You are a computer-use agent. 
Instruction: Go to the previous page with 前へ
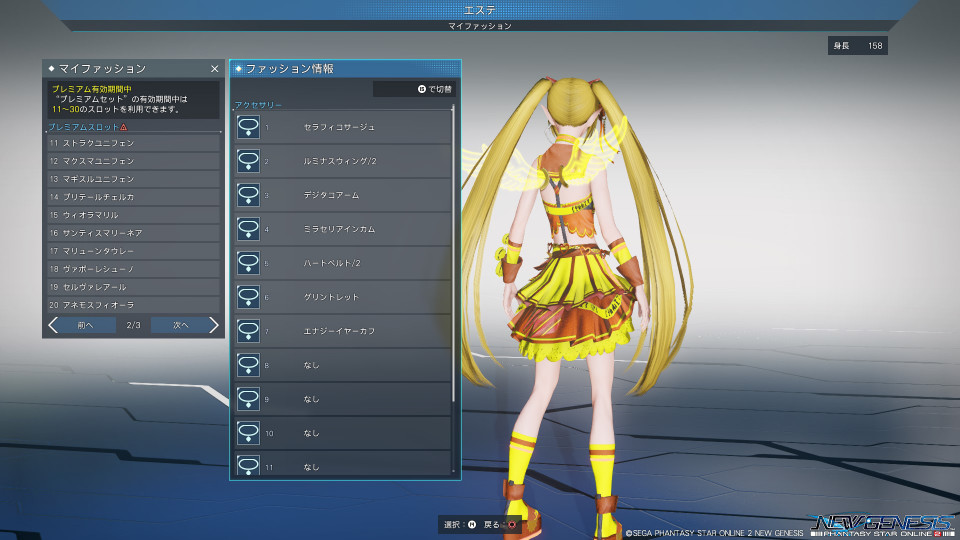coord(85,325)
